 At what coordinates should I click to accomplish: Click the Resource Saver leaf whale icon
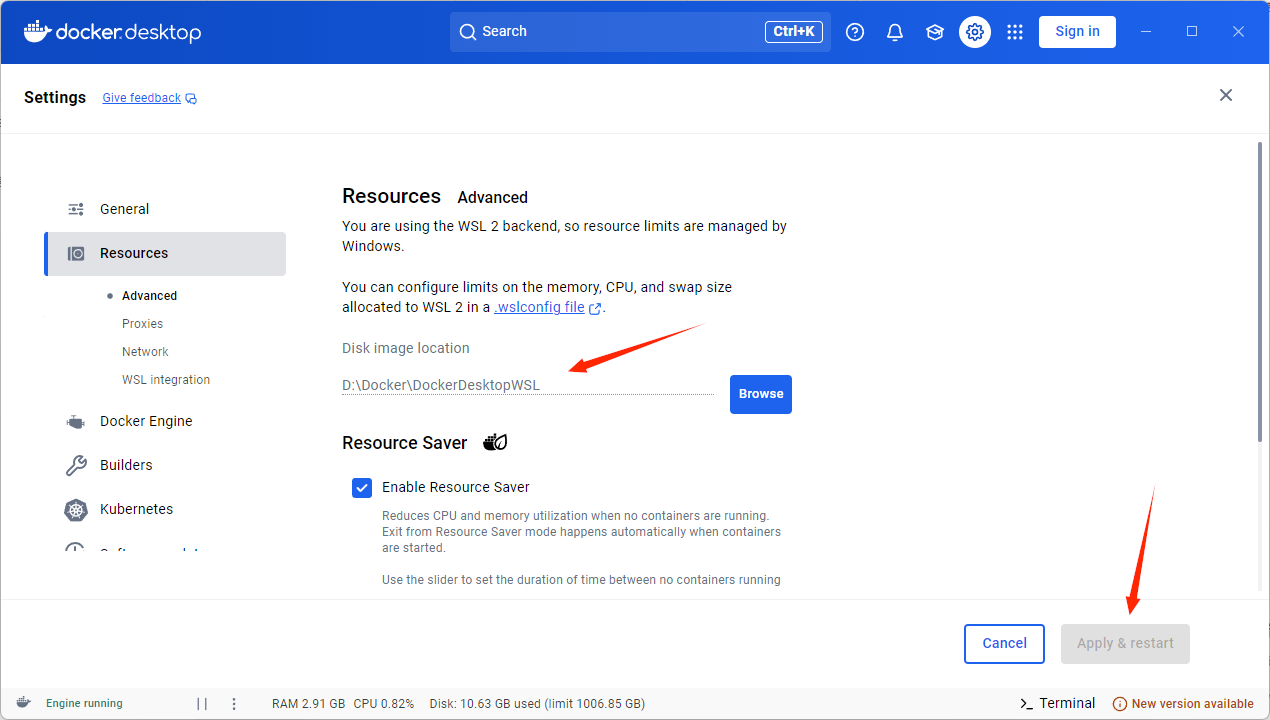point(495,442)
